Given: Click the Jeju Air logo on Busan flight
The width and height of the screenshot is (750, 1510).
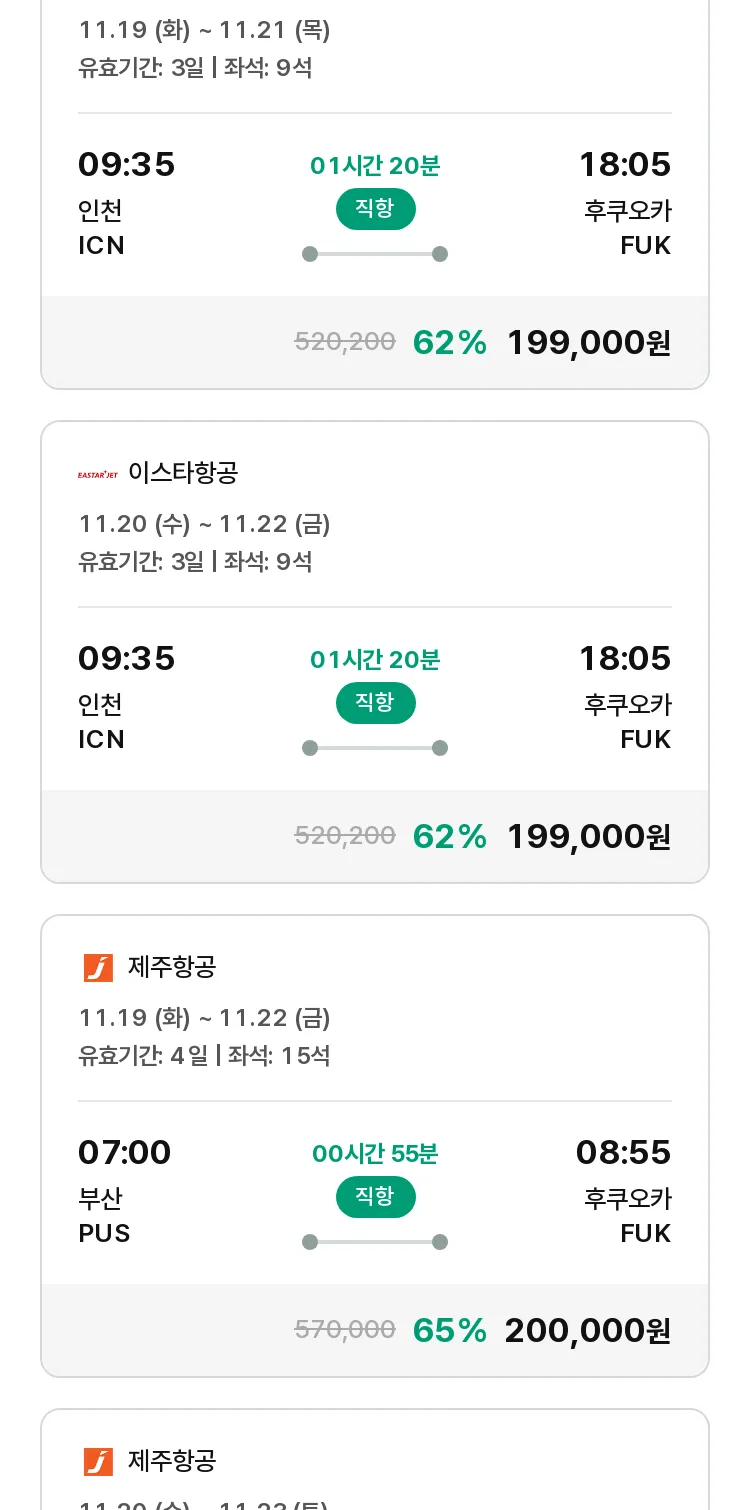Looking at the screenshot, I should point(98,968).
